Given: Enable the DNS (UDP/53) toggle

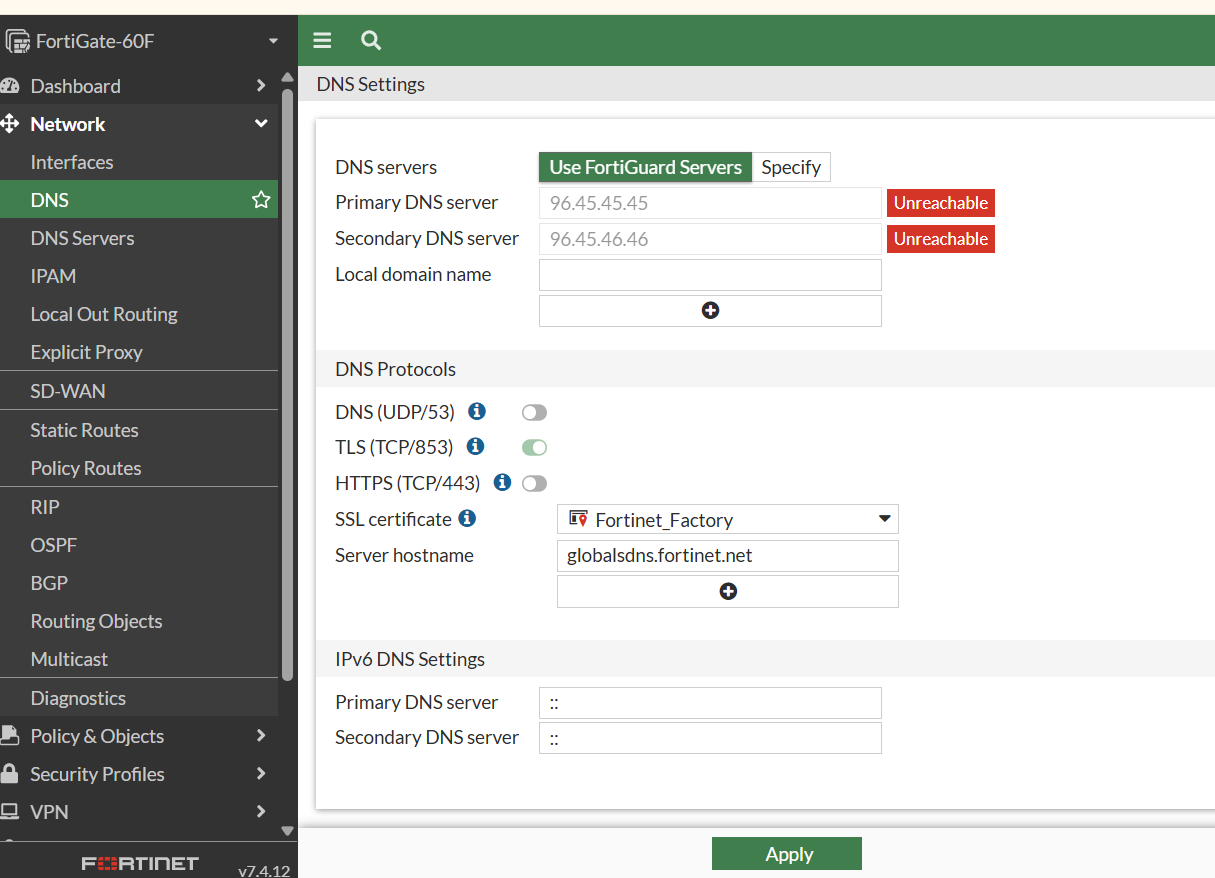Looking at the screenshot, I should (x=535, y=413).
